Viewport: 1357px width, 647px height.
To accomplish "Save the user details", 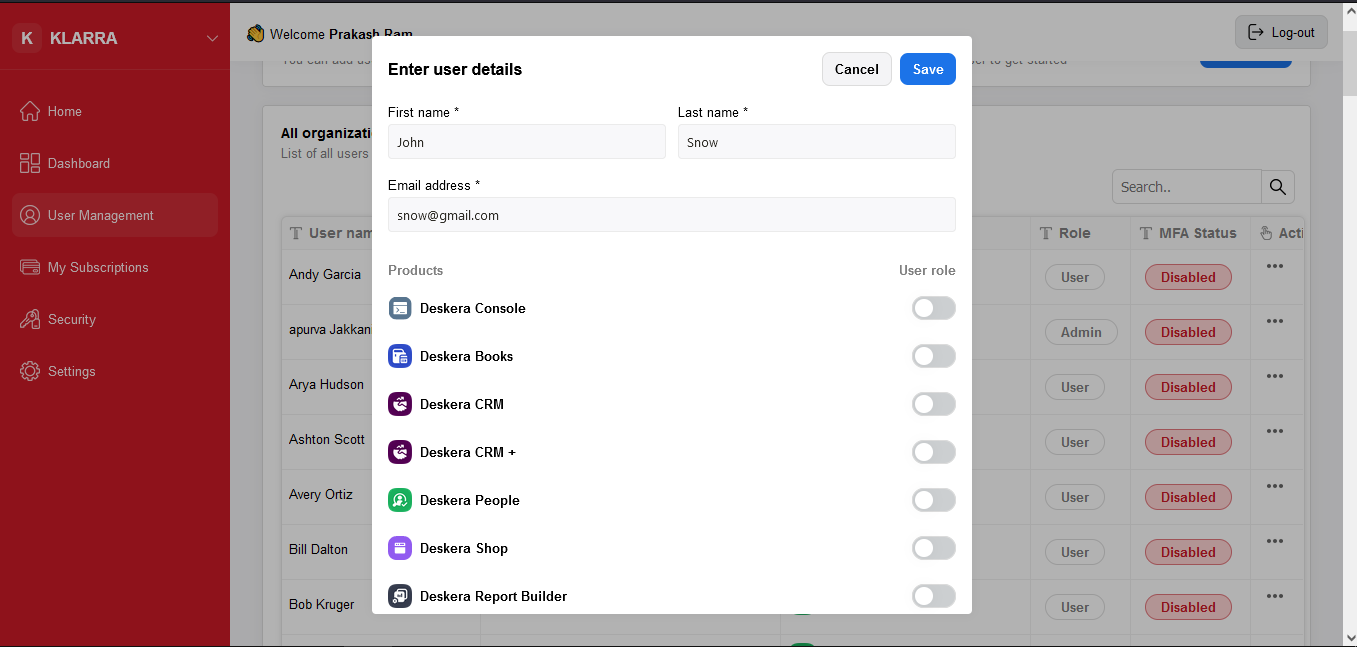I will [928, 69].
